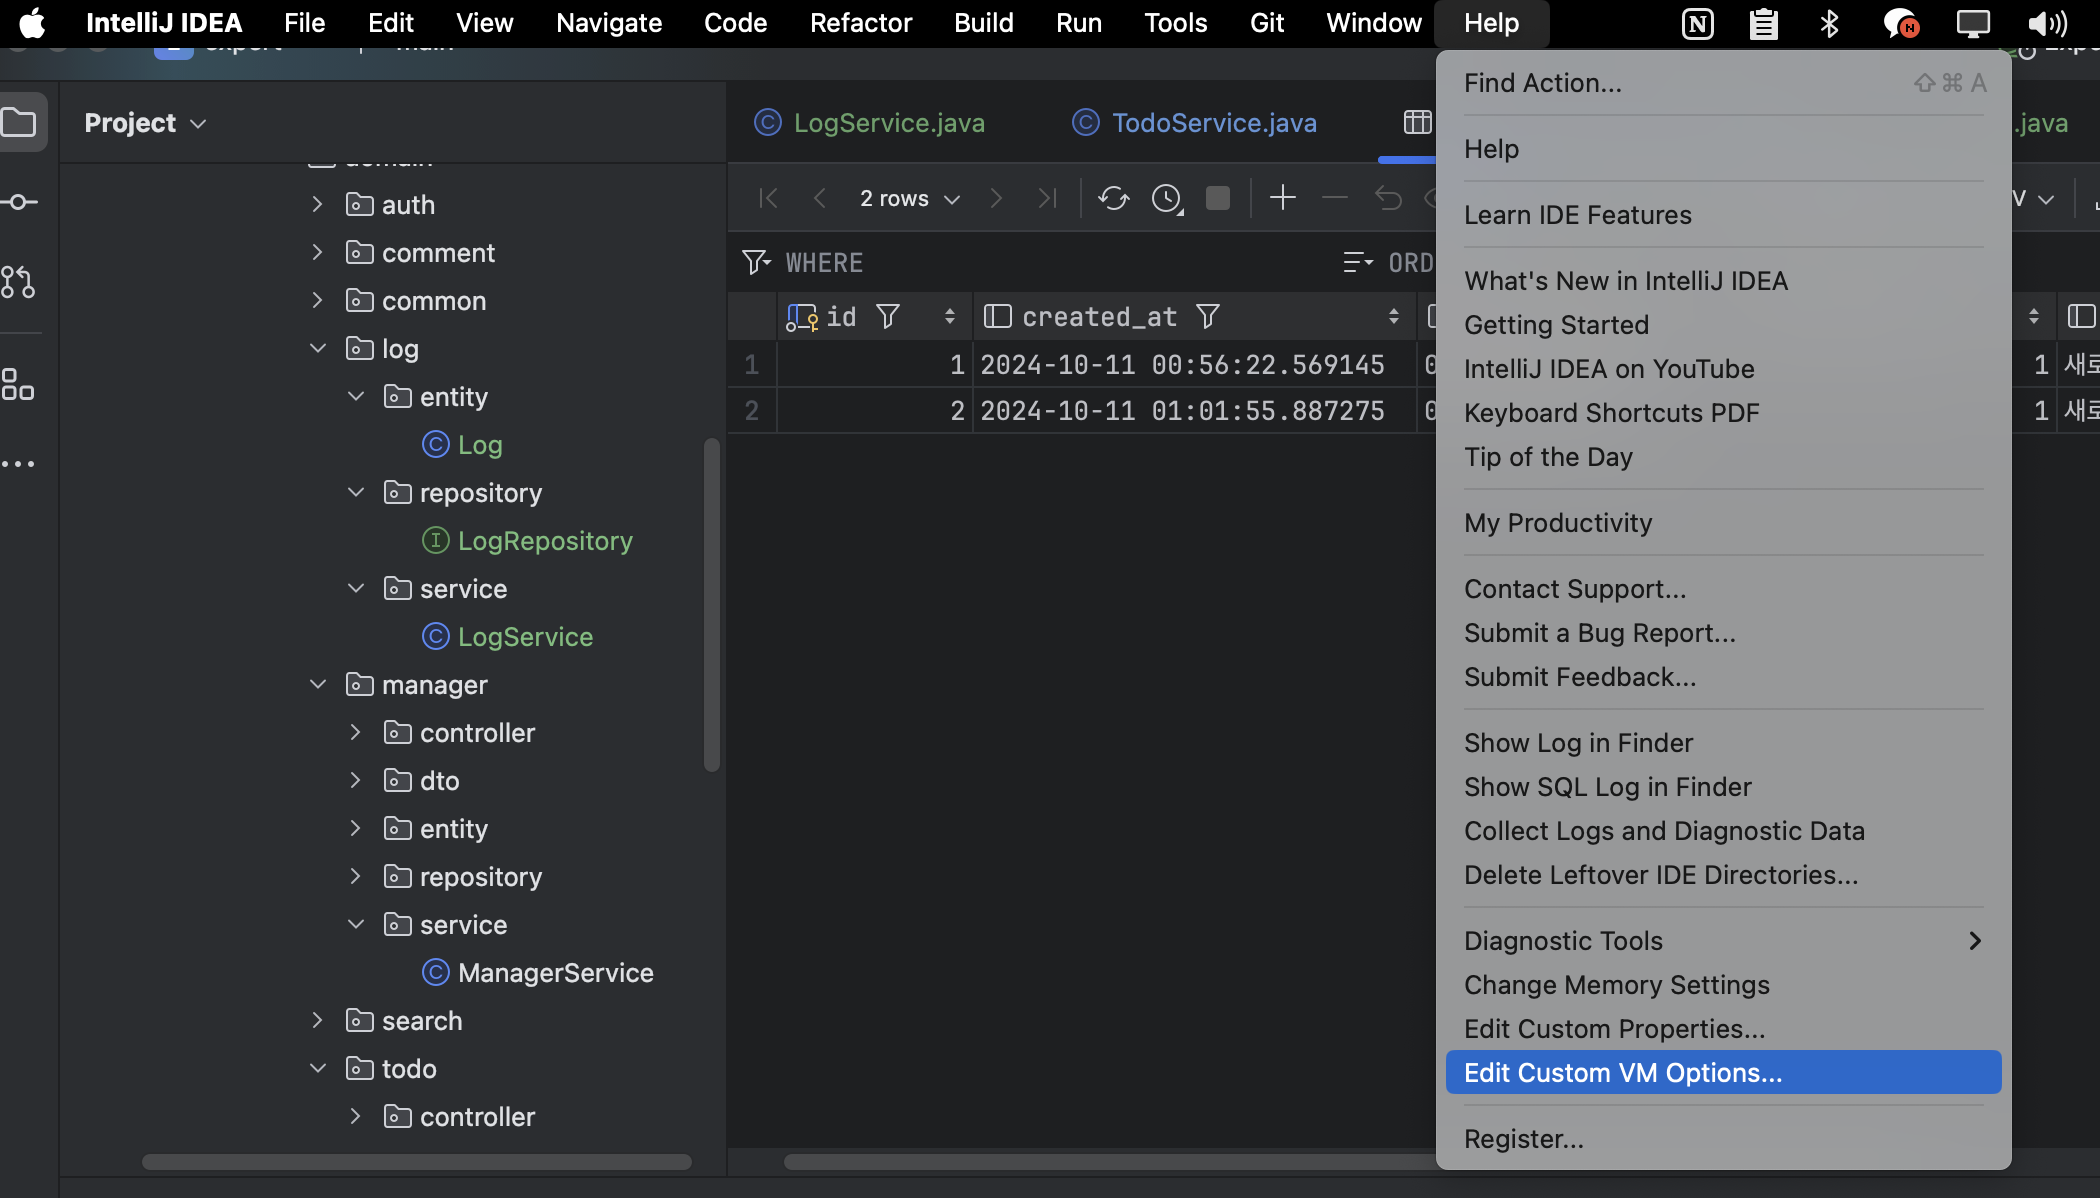Click the add row plus icon

[1282, 198]
